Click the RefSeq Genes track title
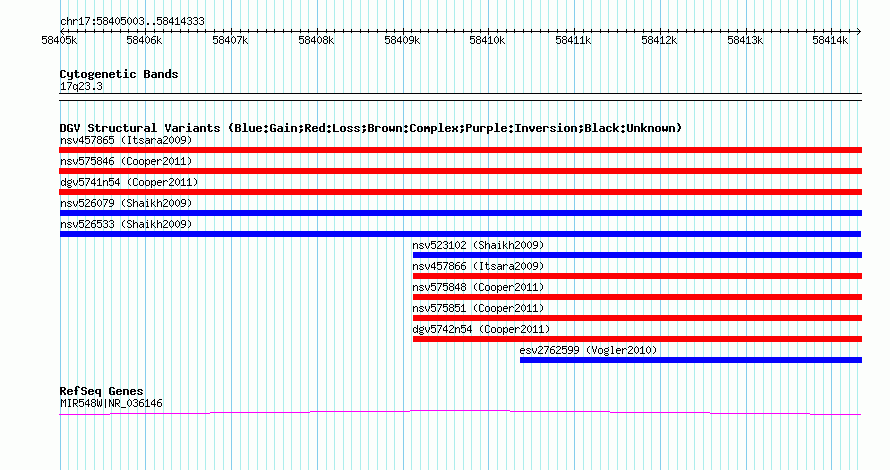The height and width of the screenshot is (470, 890). click(101, 391)
